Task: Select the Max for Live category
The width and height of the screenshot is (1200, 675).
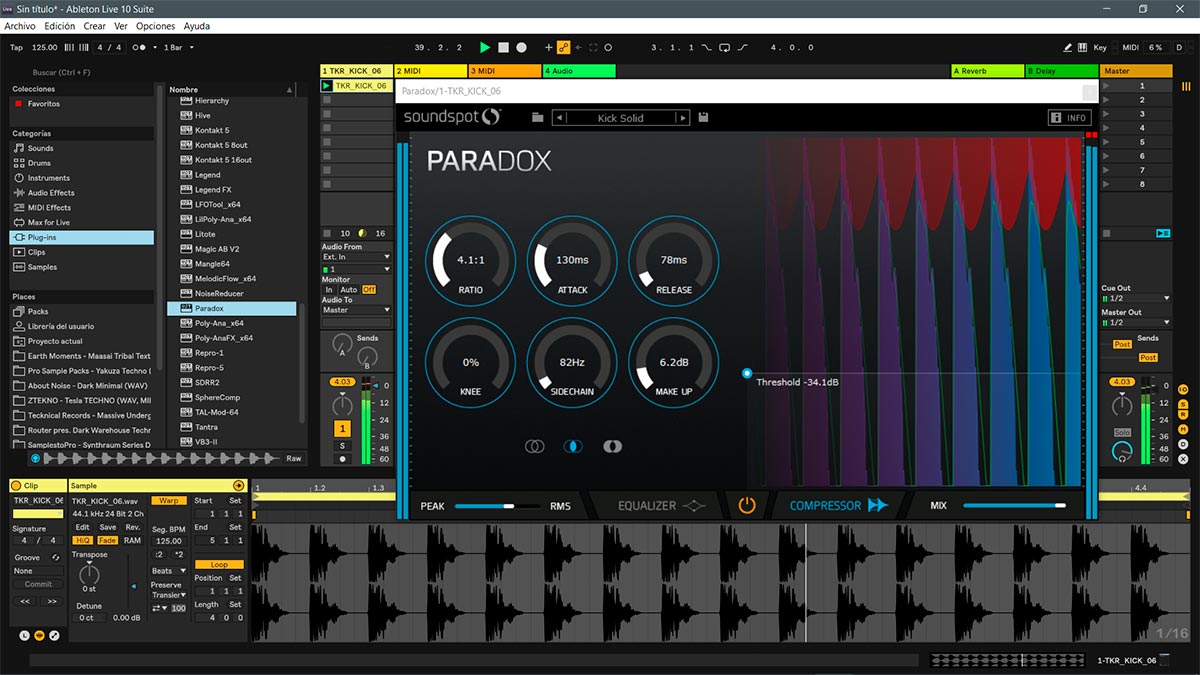Action: [x=49, y=222]
